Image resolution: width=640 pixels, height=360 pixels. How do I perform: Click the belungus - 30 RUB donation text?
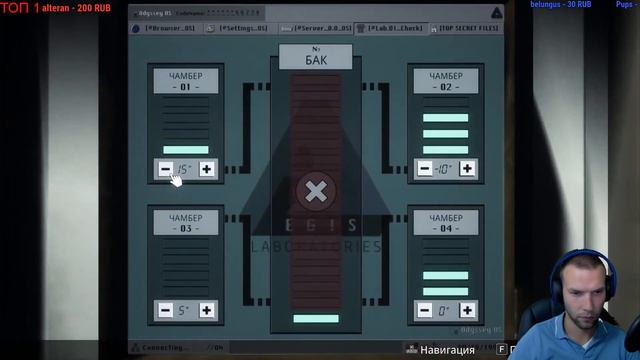561,4
